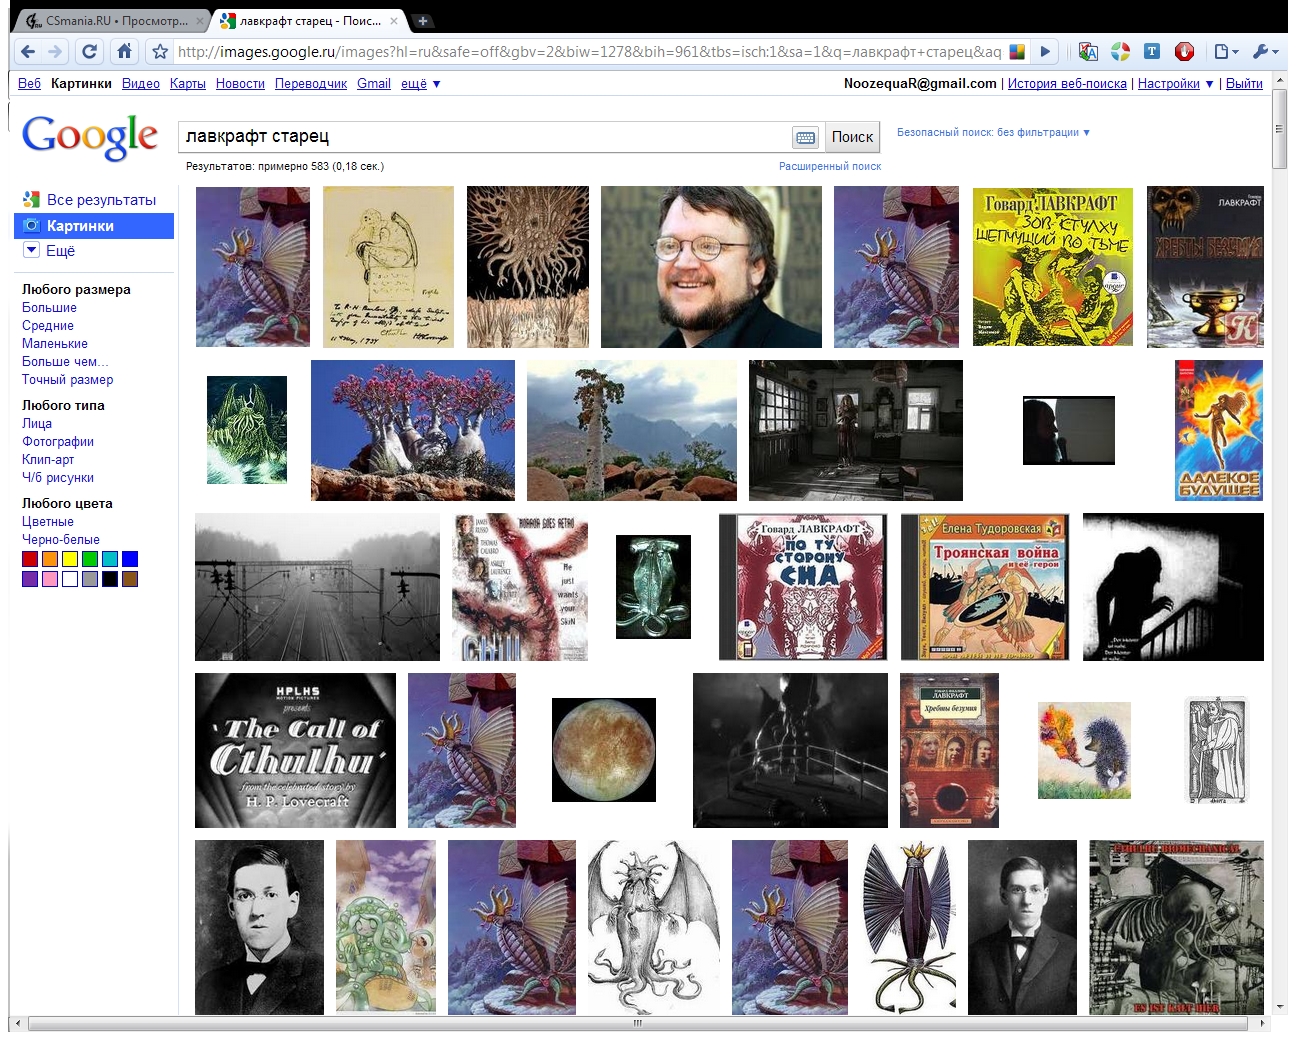Screen dimensions: 1296x1040
Task: Pick the pink color swatch
Action: point(50,579)
